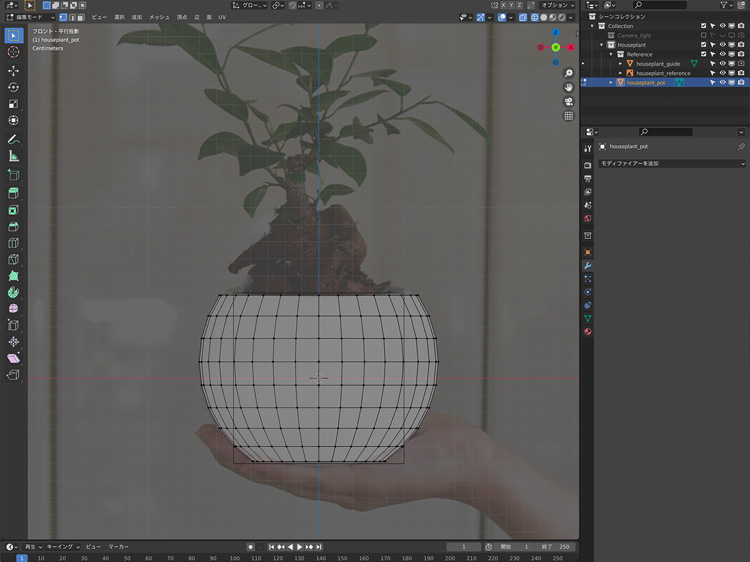Image resolution: width=750 pixels, height=562 pixels.
Task: Select the 3D Cursor tool
Action: click(x=14, y=52)
